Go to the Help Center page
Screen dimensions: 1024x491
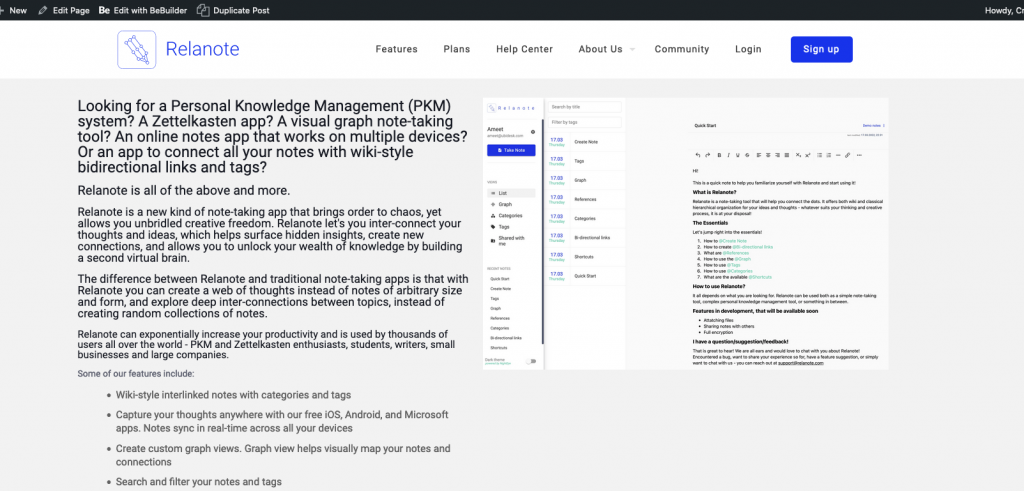524,49
